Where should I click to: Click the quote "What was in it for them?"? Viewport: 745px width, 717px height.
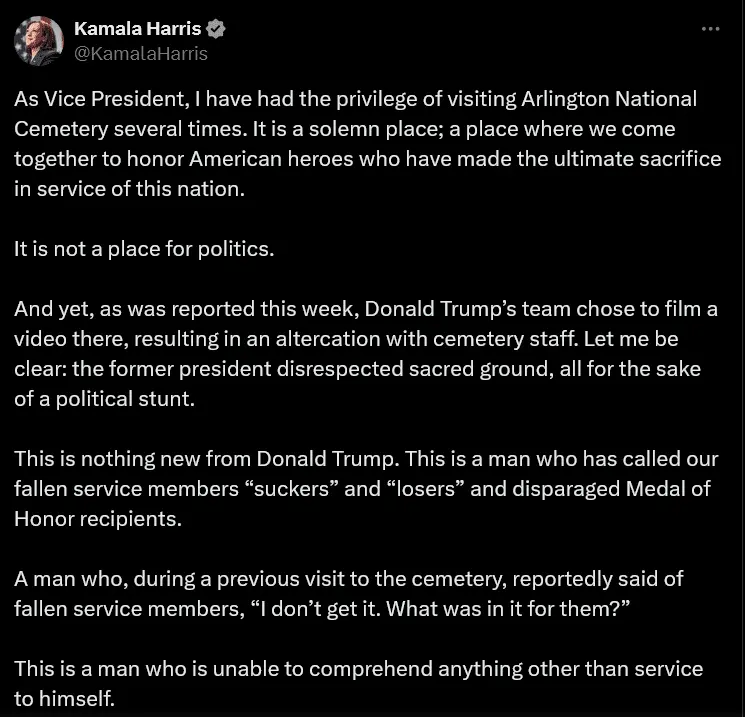[508, 609]
